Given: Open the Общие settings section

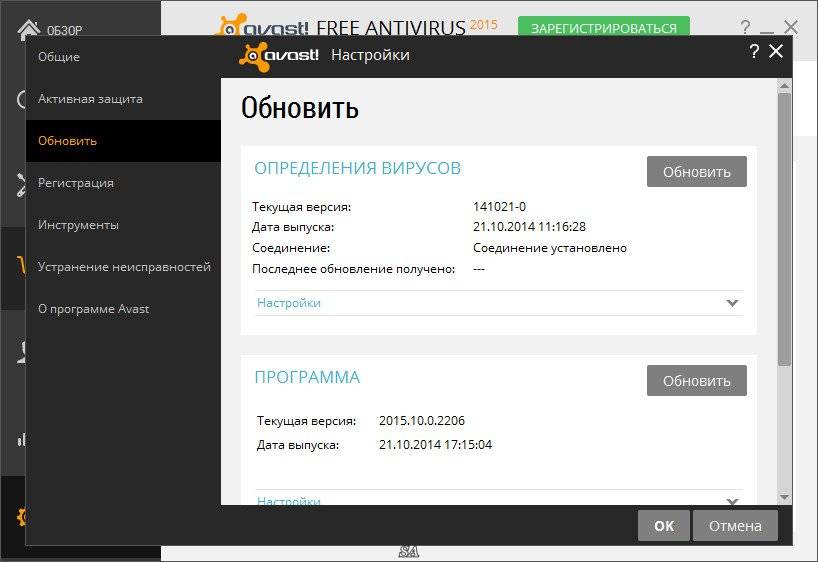Looking at the screenshot, I should (124, 57).
